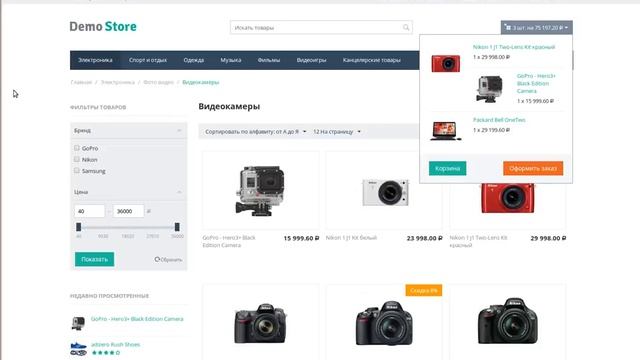The image size is (640, 360).
Task: Click the minimum price field showing 40
Action: (x=90, y=211)
